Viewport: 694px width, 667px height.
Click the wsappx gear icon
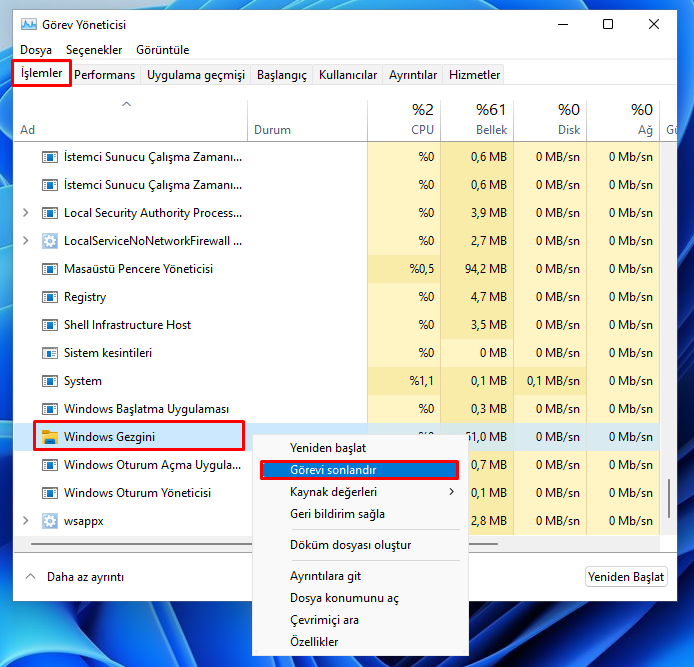pos(50,521)
